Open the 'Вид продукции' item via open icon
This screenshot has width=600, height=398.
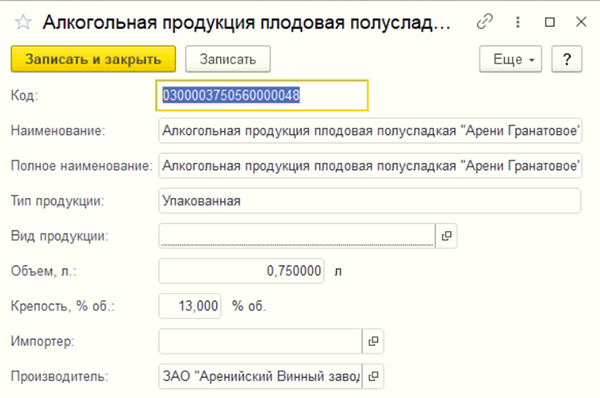[446, 236]
